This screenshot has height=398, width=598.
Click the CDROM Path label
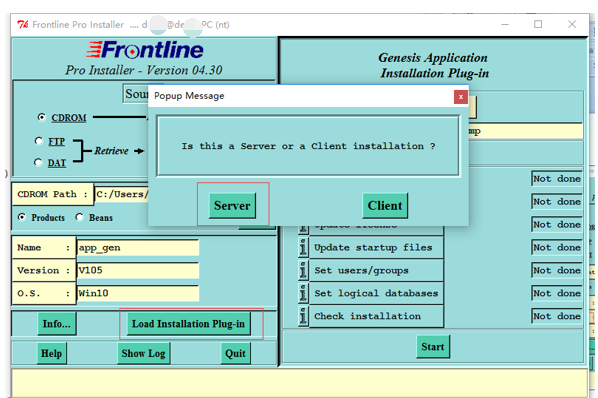(52, 194)
